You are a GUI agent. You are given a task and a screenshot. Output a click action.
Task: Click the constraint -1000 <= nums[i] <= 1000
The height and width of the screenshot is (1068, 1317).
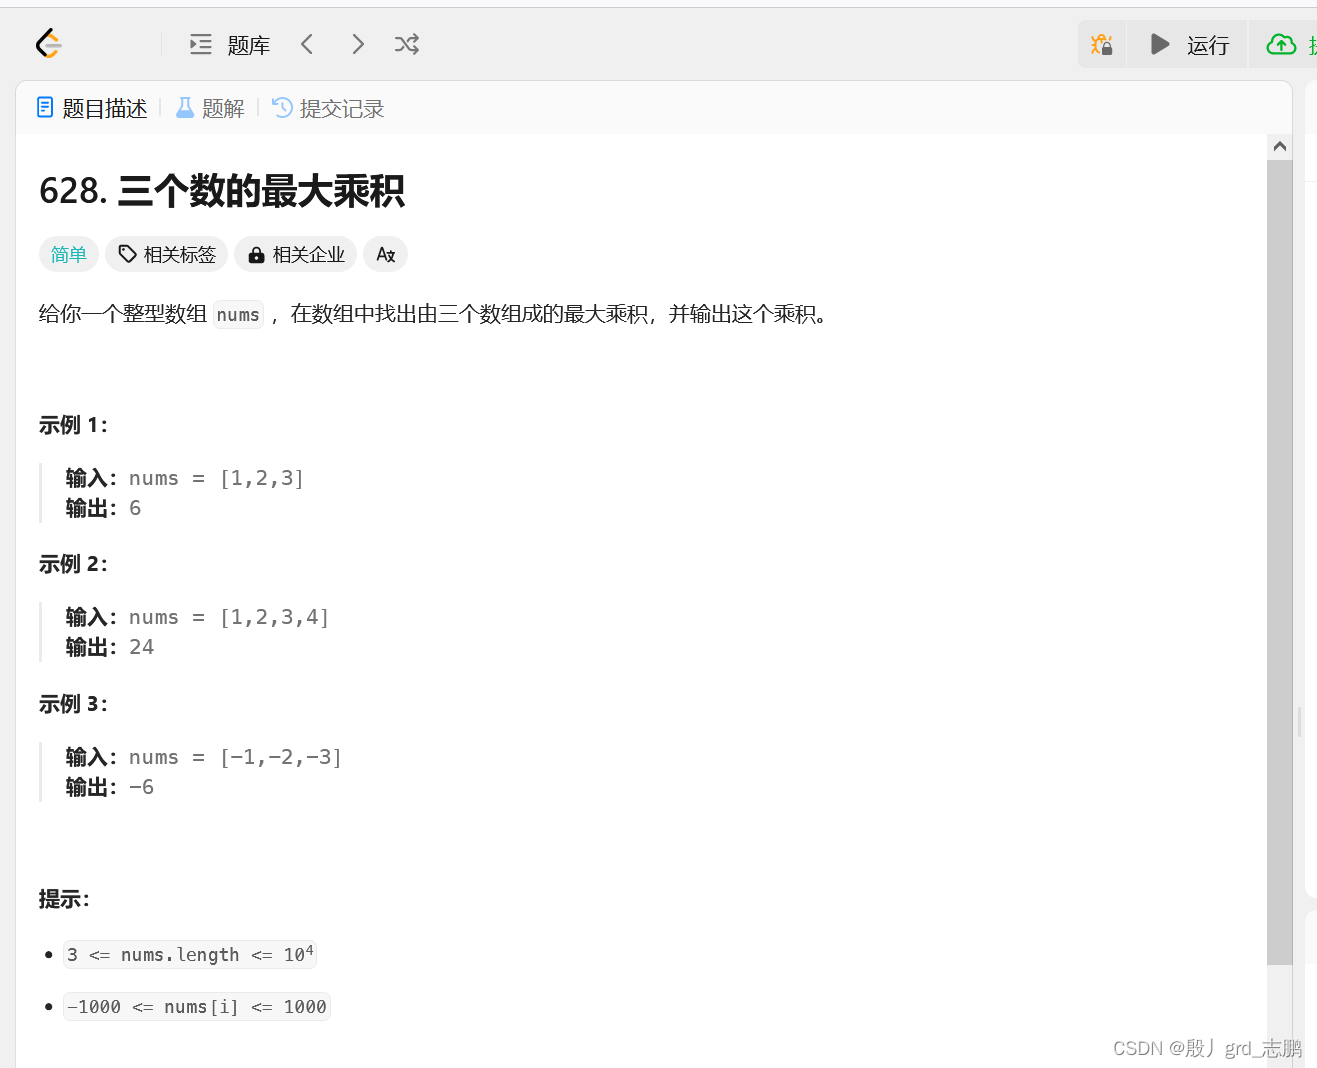197,1006
